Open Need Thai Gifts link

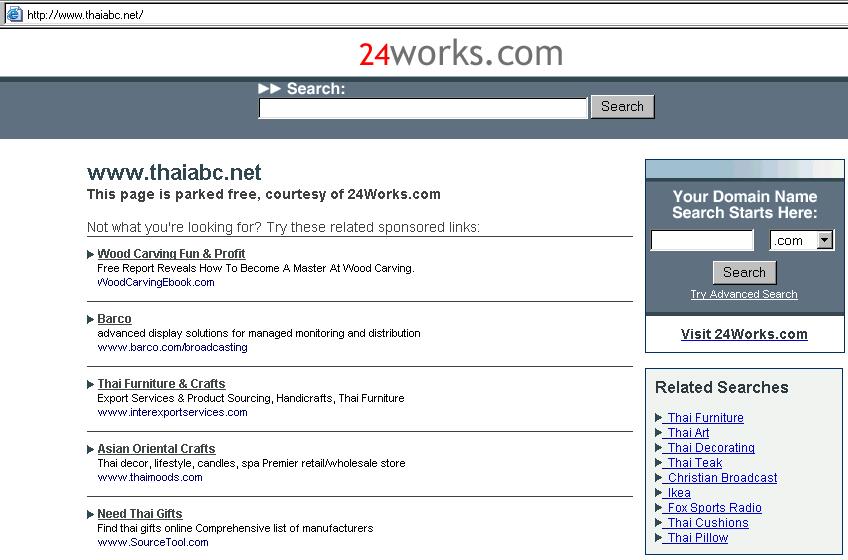(140, 513)
